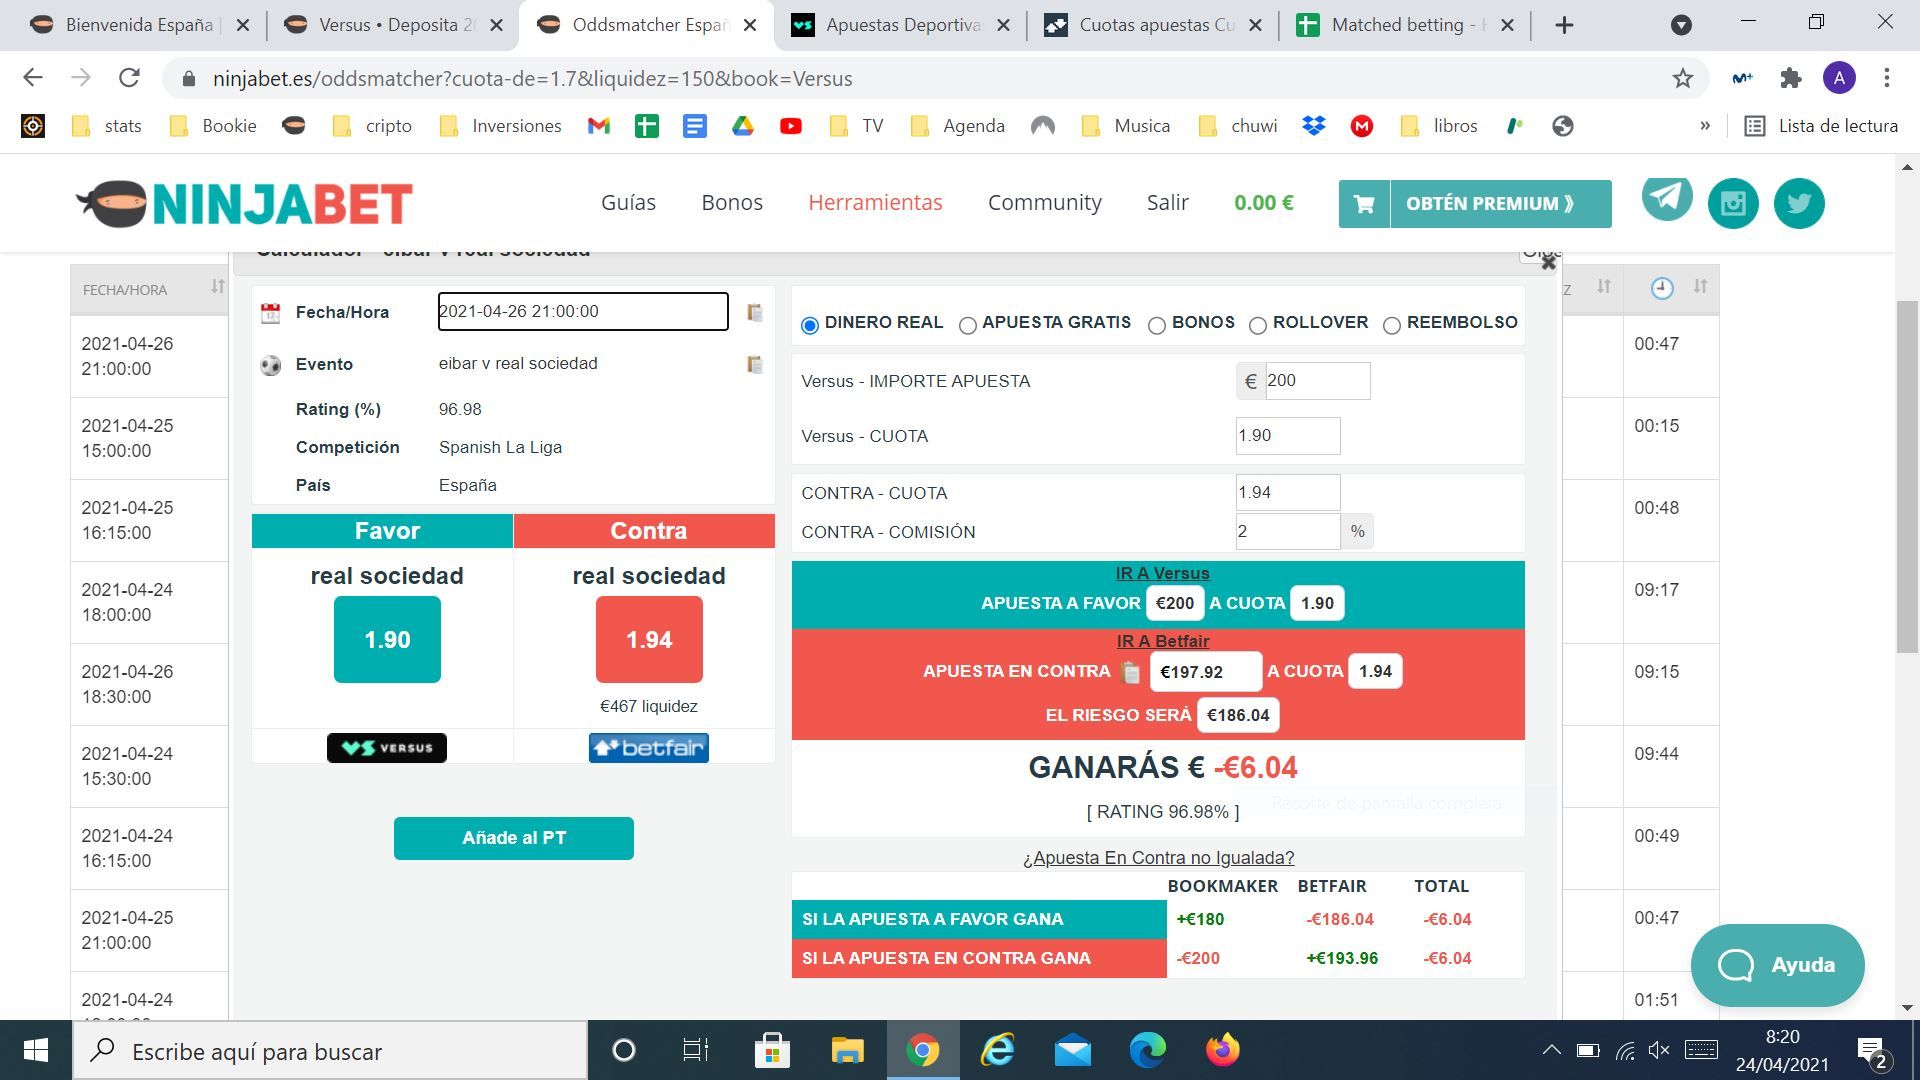Select DINERO REAL radio button

tap(810, 325)
